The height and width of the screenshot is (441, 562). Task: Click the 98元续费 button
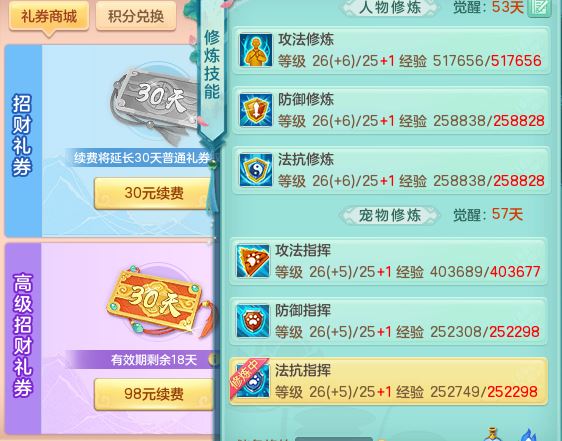point(153,394)
